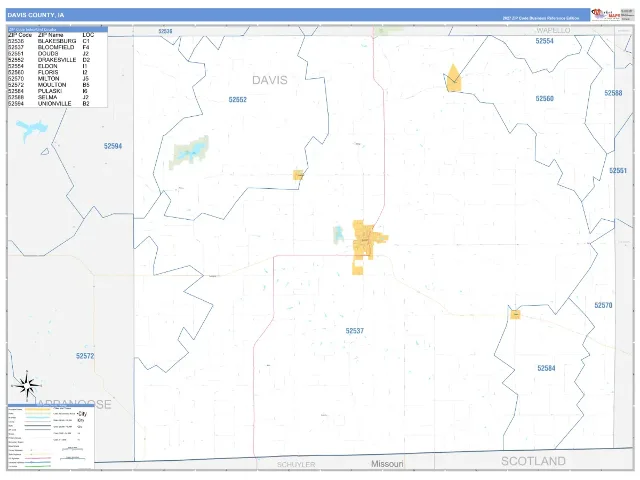Click the orange Bloomfield city area
This screenshot has height=480, width=640.
(367, 245)
